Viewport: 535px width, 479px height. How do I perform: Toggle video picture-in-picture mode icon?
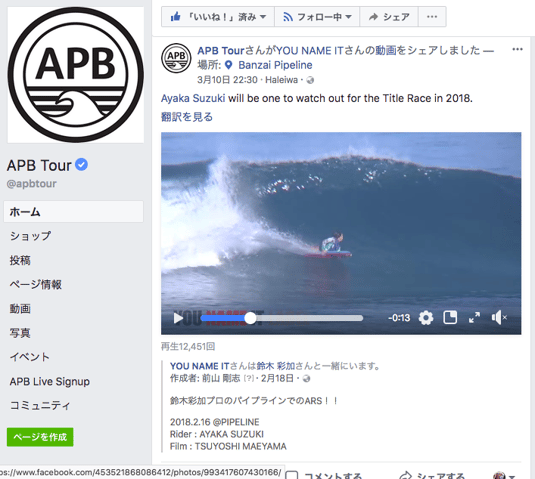450,318
